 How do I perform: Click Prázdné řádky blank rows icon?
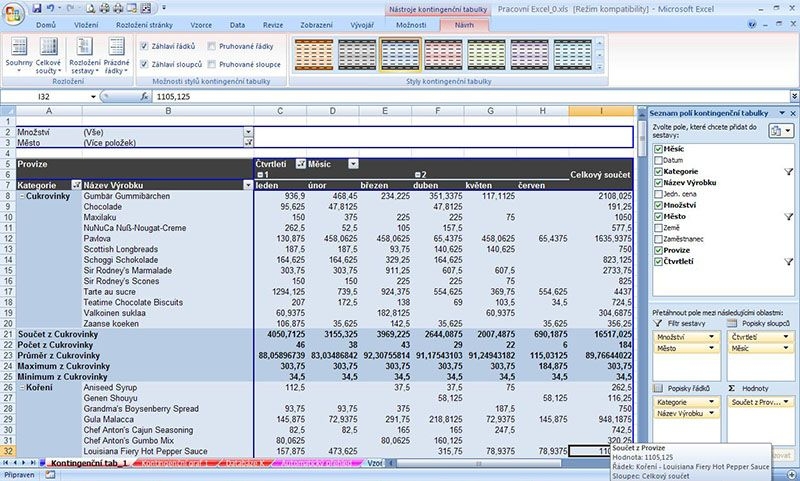tap(117, 56)
